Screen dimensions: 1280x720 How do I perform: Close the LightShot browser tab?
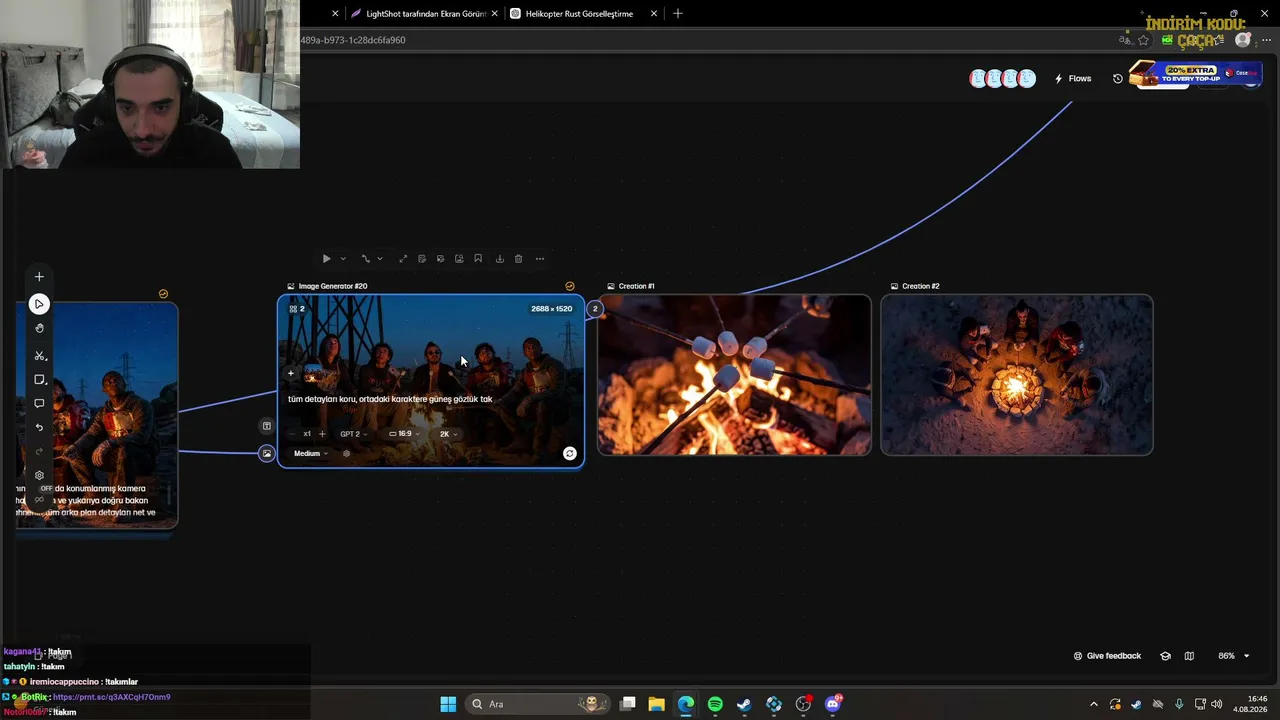(x=494, y=14)
